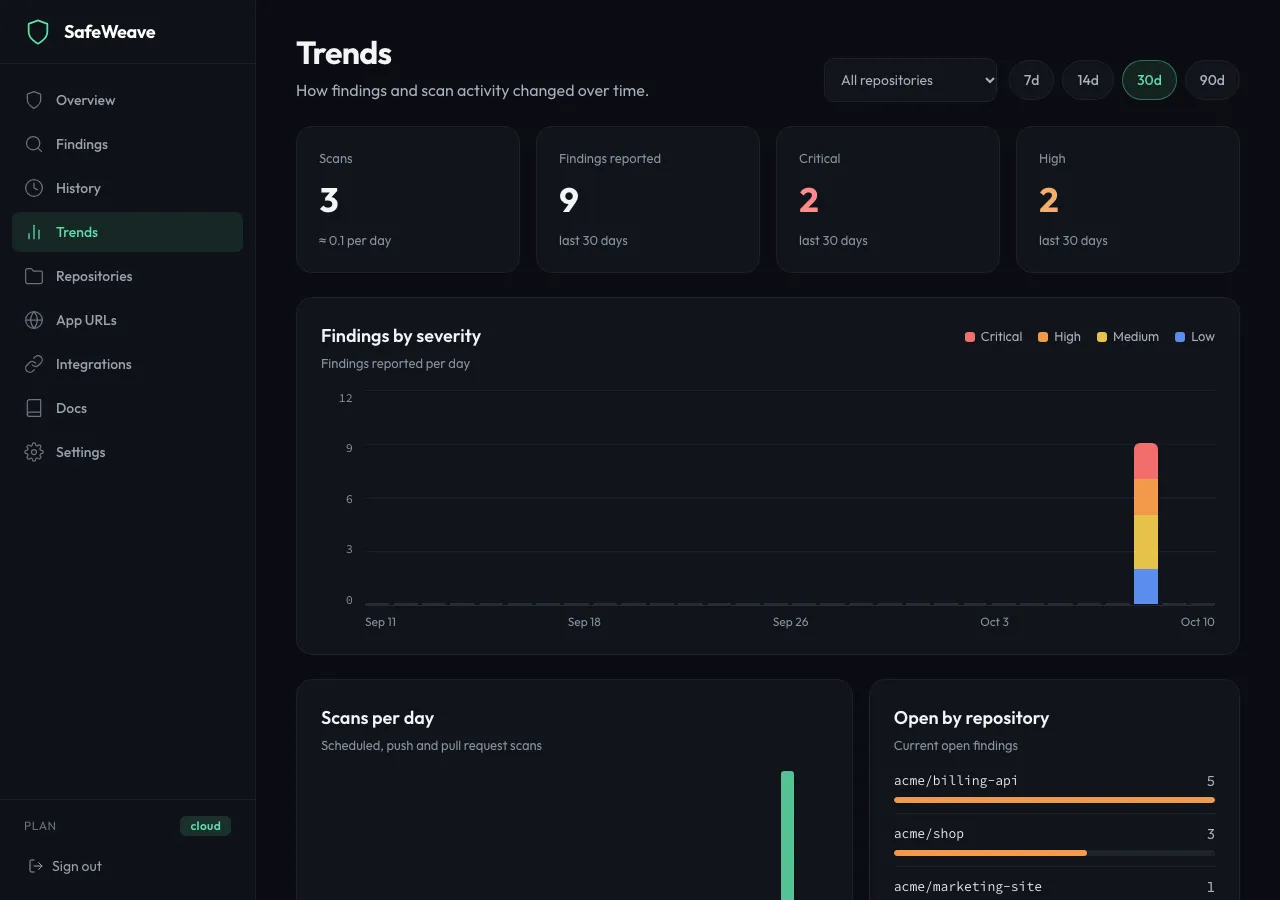1280x900 pixels.
Task: Click the blue Low segment of the stacked bar
Action: point(1146,587)
